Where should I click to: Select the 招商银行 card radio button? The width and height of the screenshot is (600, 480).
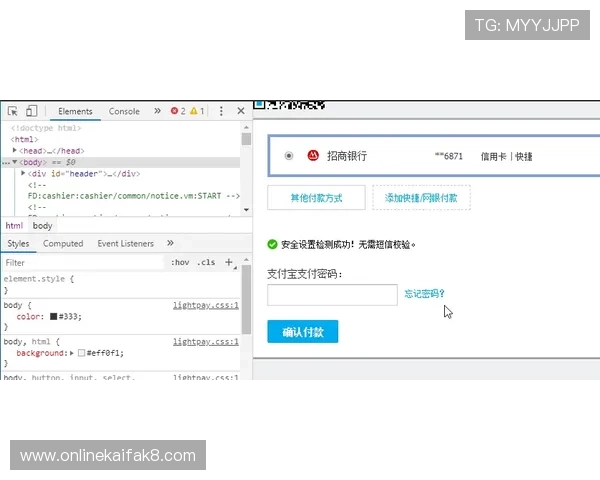289,156
